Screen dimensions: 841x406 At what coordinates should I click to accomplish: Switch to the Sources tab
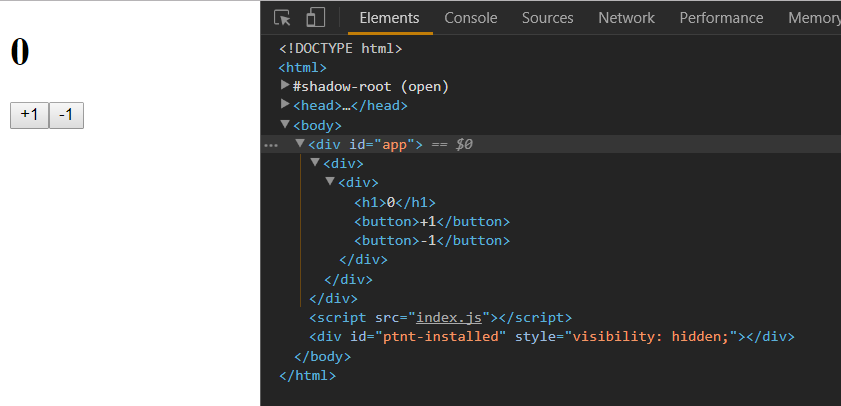tap(548, 18)
